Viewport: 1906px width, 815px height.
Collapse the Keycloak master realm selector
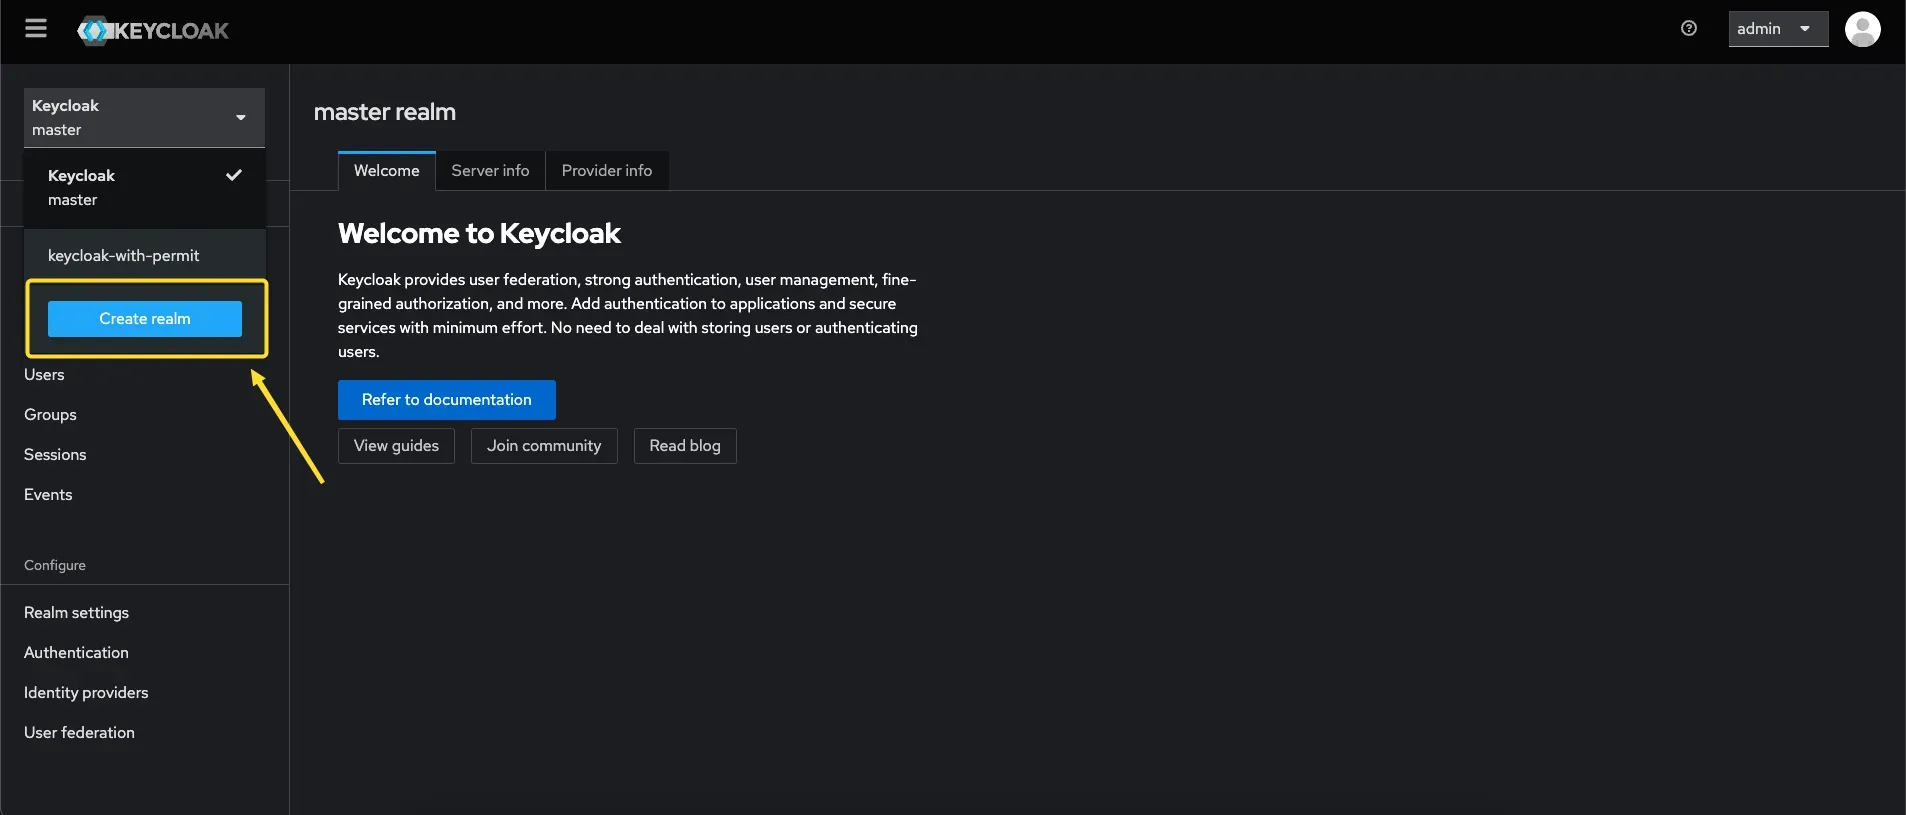(x=144, y=118)
